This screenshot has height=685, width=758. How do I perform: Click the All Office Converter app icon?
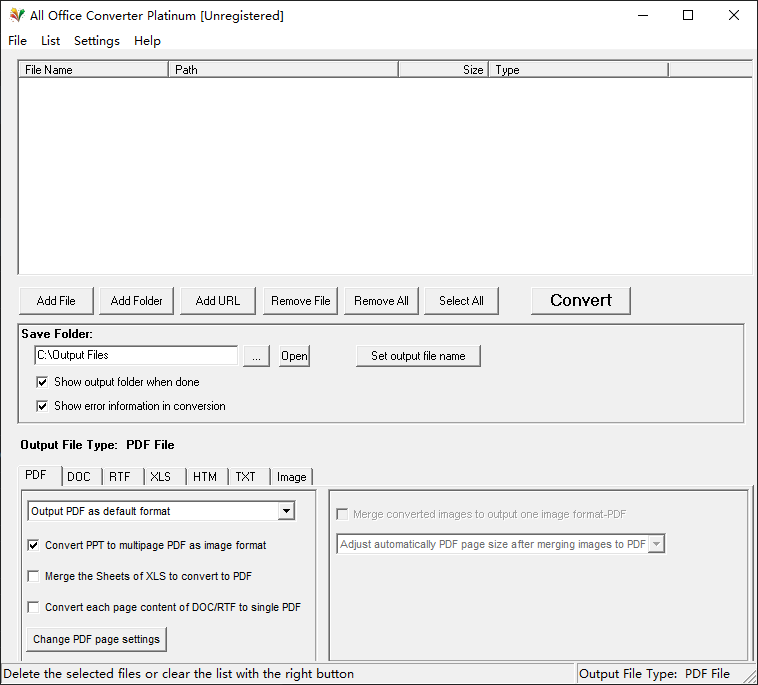click(x=17, y=15)
